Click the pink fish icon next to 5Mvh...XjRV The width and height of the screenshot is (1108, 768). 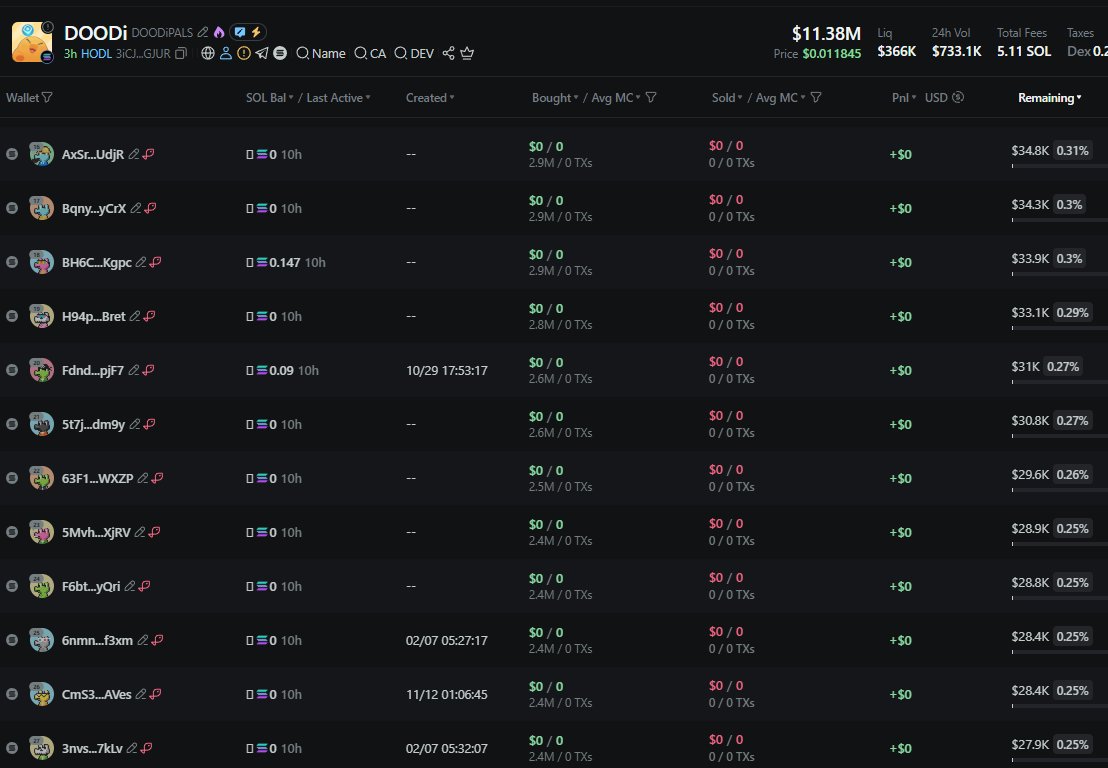pyautogui.click(x=155, y=533)
